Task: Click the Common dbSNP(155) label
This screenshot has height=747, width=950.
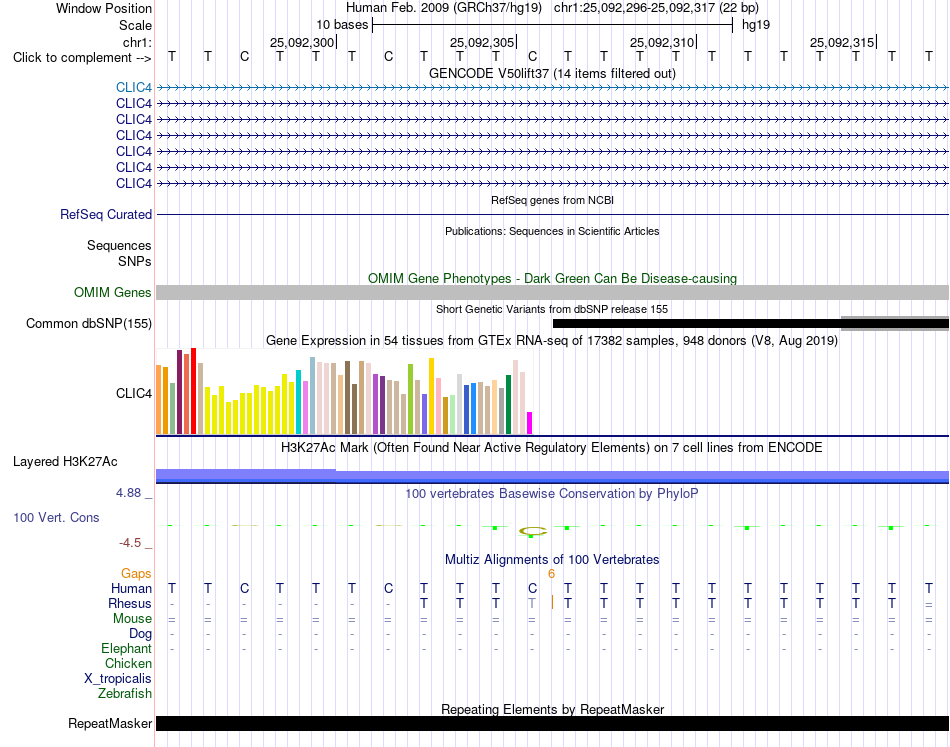Action: (x=89, y=324)
